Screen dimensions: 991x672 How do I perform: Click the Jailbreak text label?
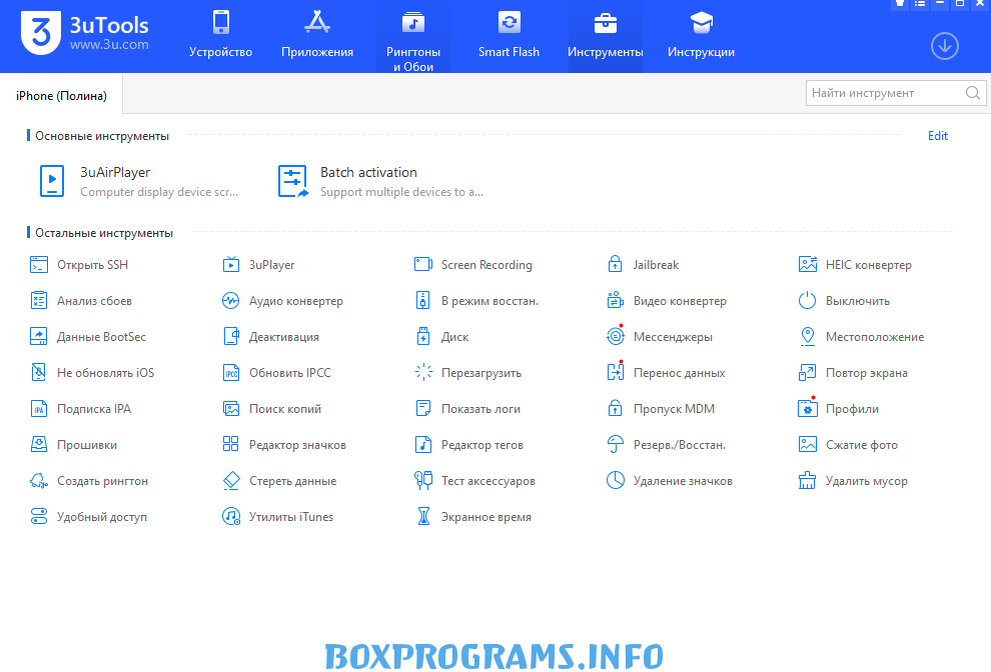(656, 265)
